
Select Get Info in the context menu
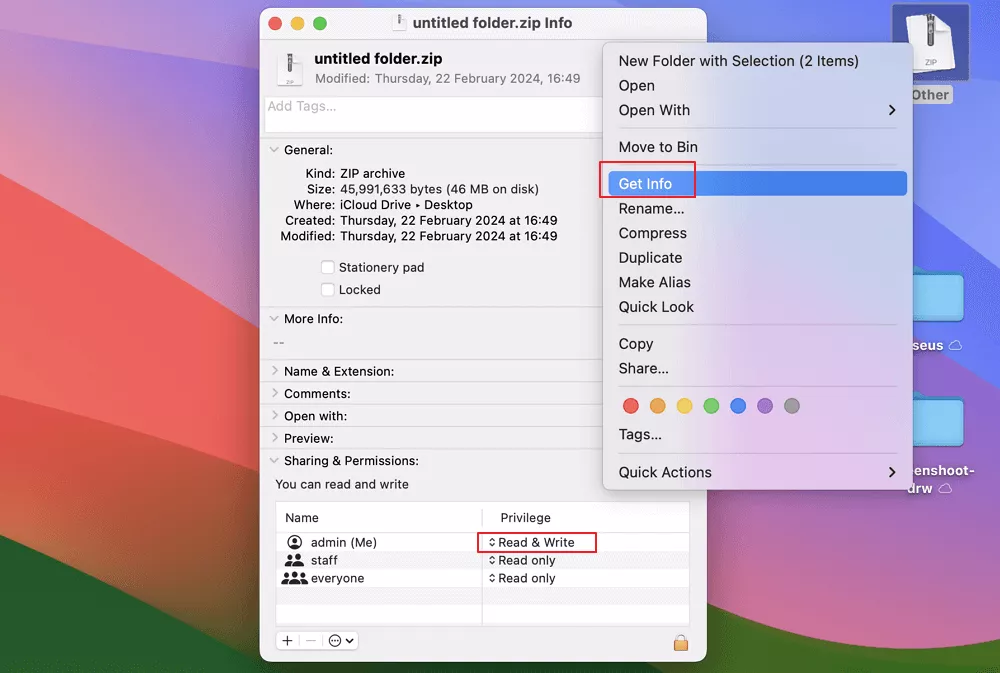[757, 184]
